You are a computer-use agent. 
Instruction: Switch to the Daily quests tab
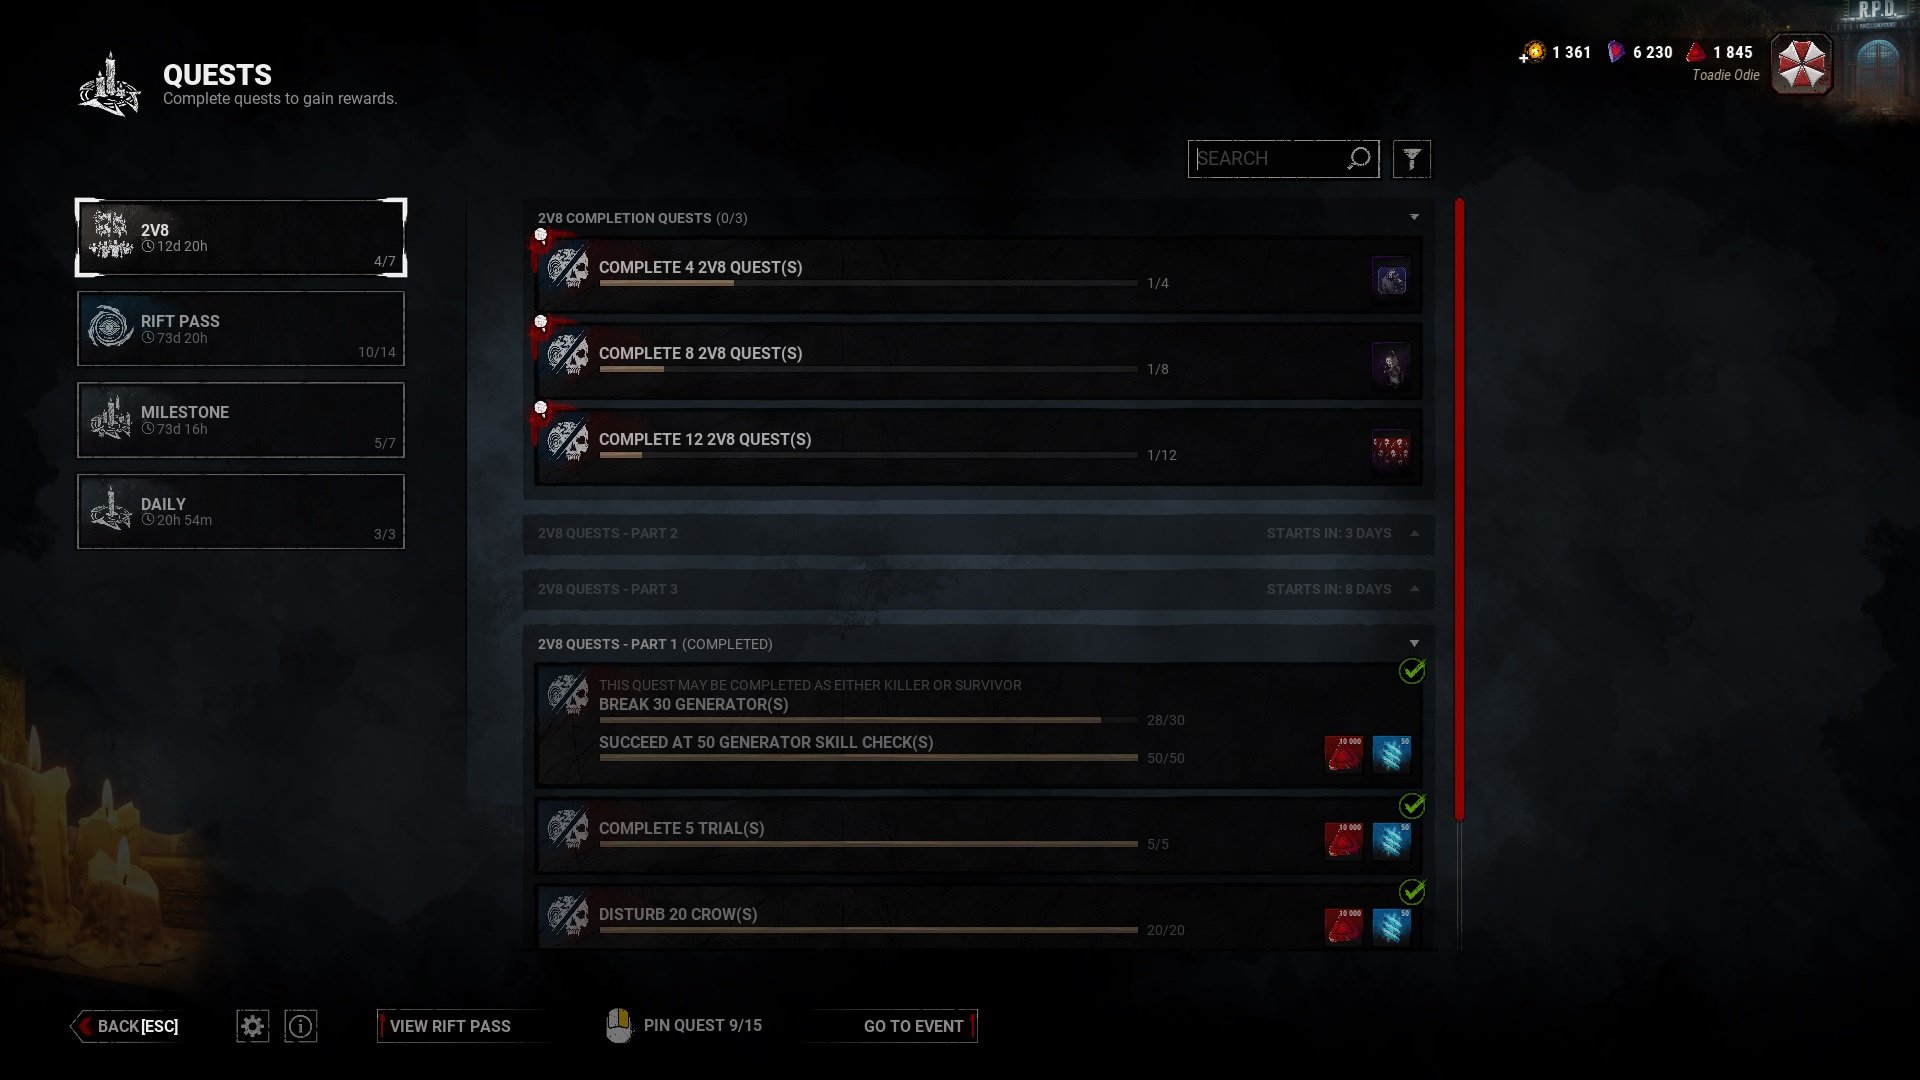pos(241,511)
